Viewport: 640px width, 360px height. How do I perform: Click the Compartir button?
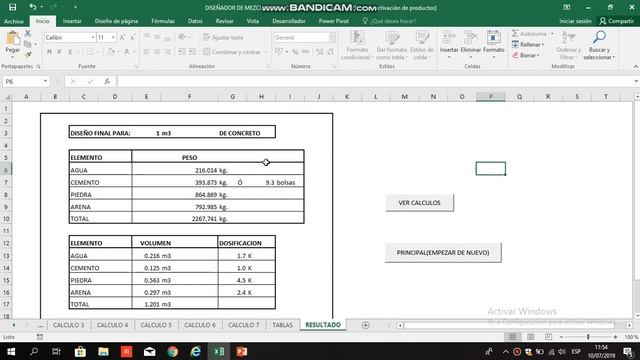tap(616, 21)
